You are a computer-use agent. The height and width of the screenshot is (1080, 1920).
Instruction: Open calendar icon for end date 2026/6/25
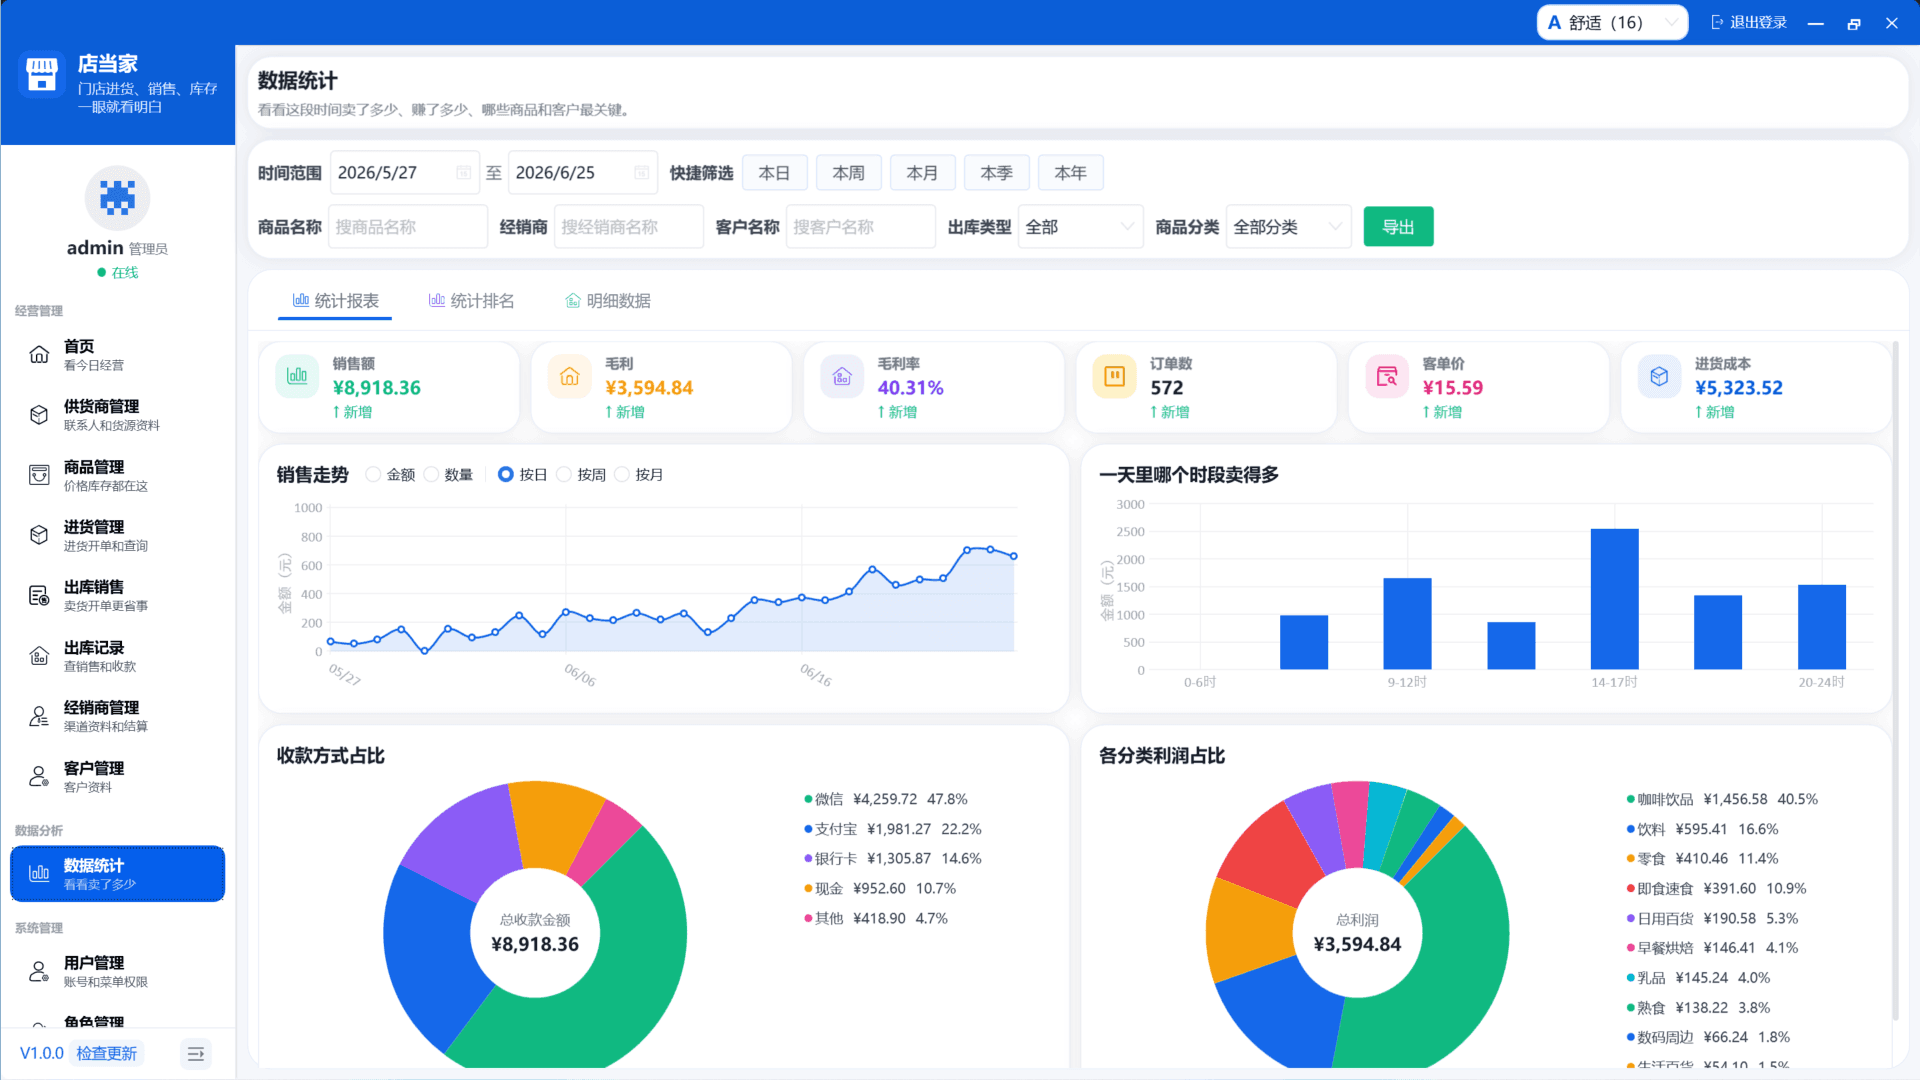(642, 173)
